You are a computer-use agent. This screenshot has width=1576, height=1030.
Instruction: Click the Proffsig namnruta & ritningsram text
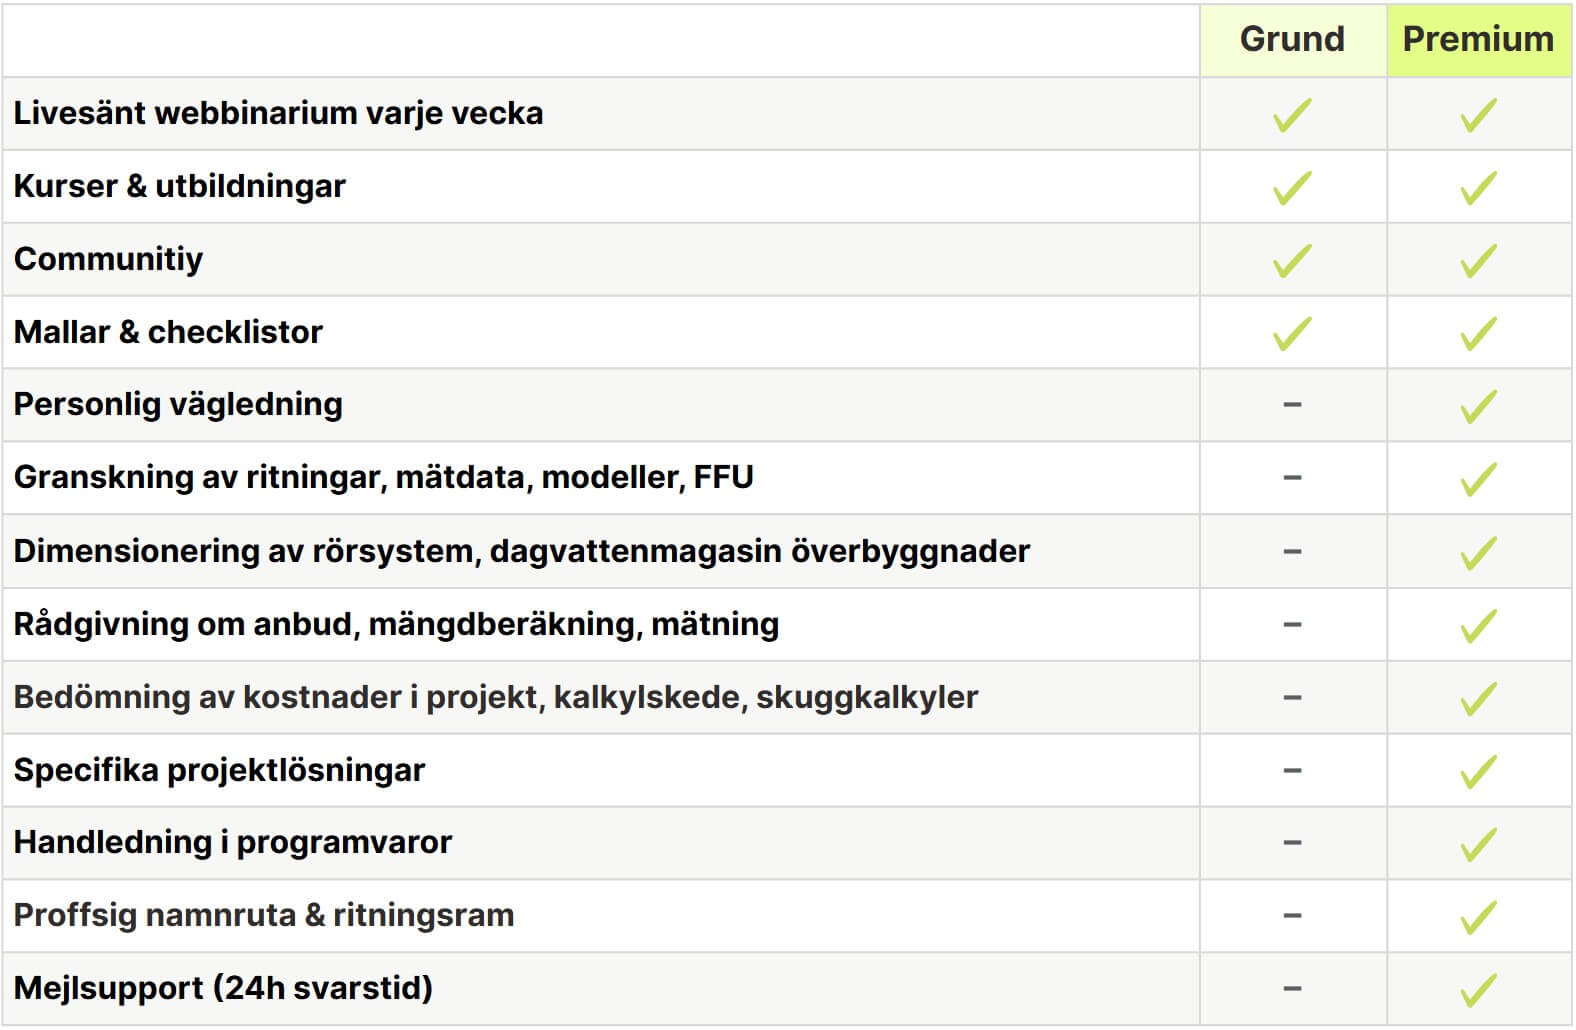(264, 915)
